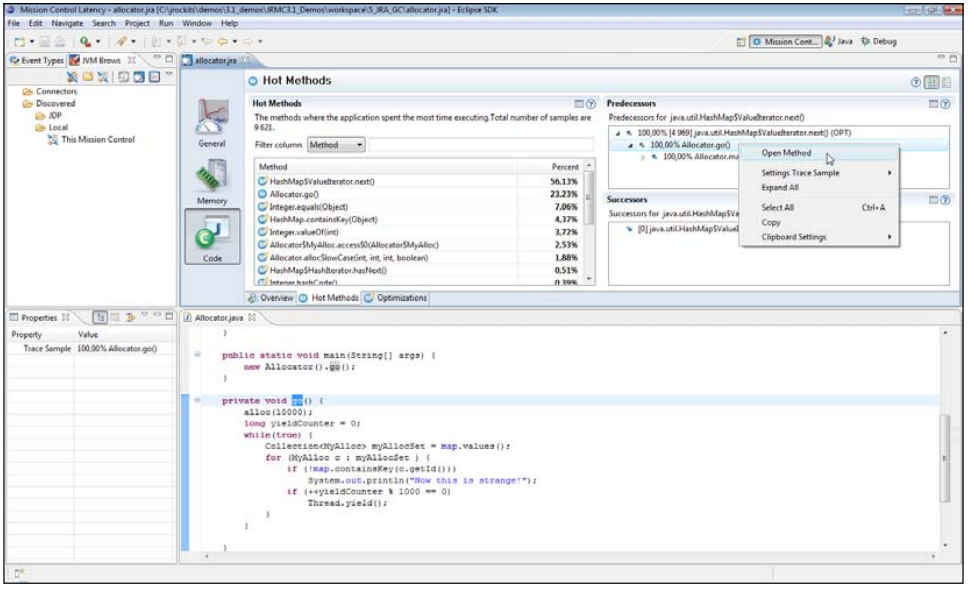This screenshot has height=589, width=968.
Task: Toggle Show Categories in Properties view
Action: tap(100, 317)
